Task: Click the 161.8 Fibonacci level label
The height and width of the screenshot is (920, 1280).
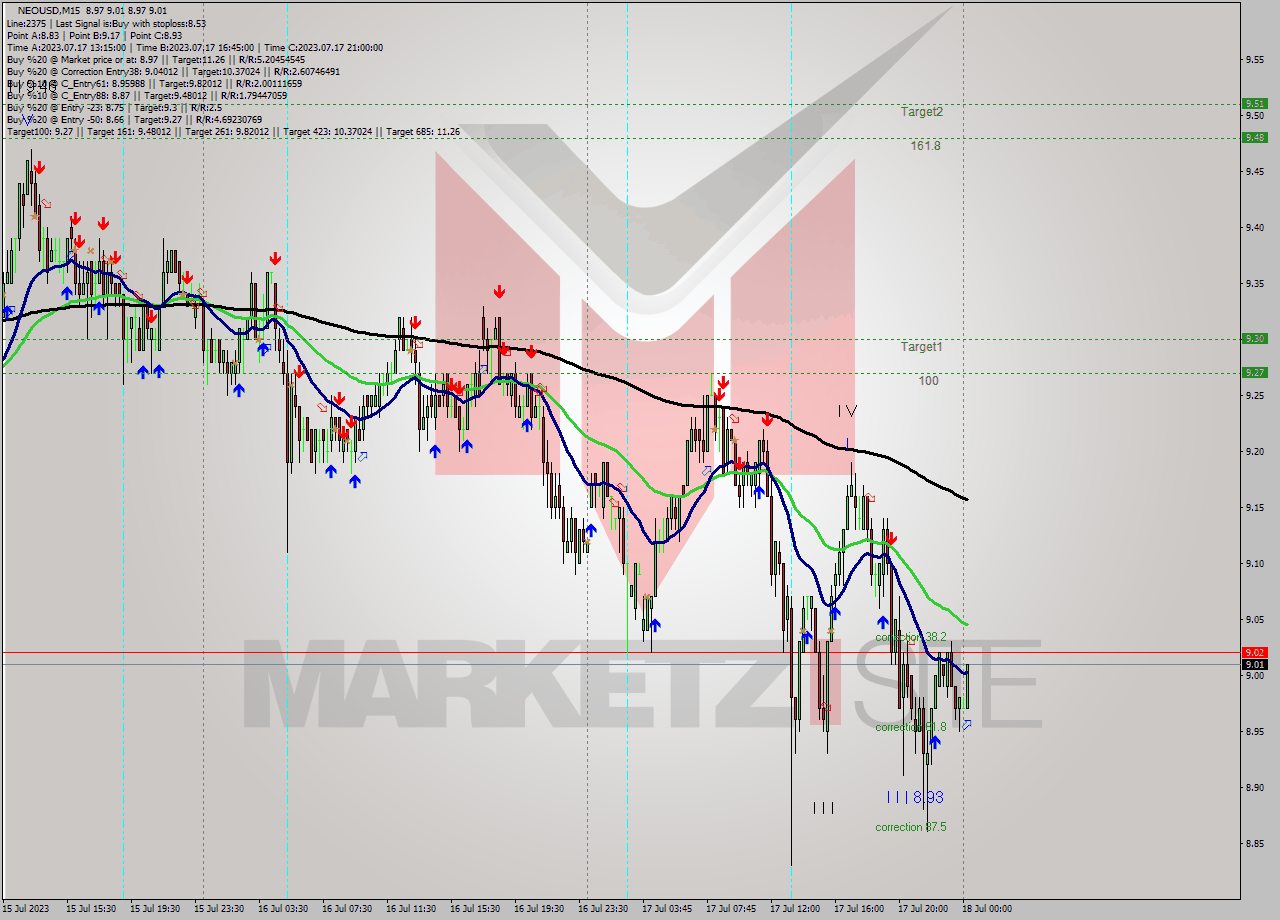Action: tap(925, 146)
